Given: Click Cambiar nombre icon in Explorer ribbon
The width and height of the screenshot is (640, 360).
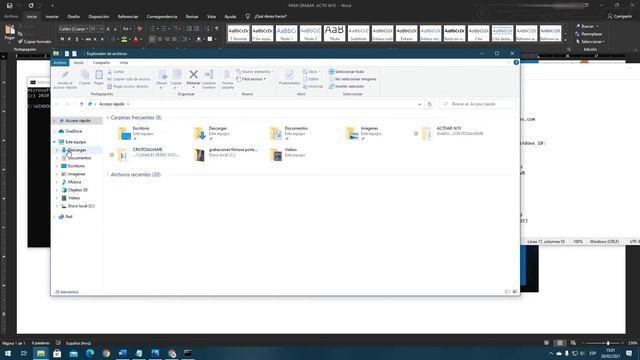Looking at the screenshot, I should (x=209, y=75).
